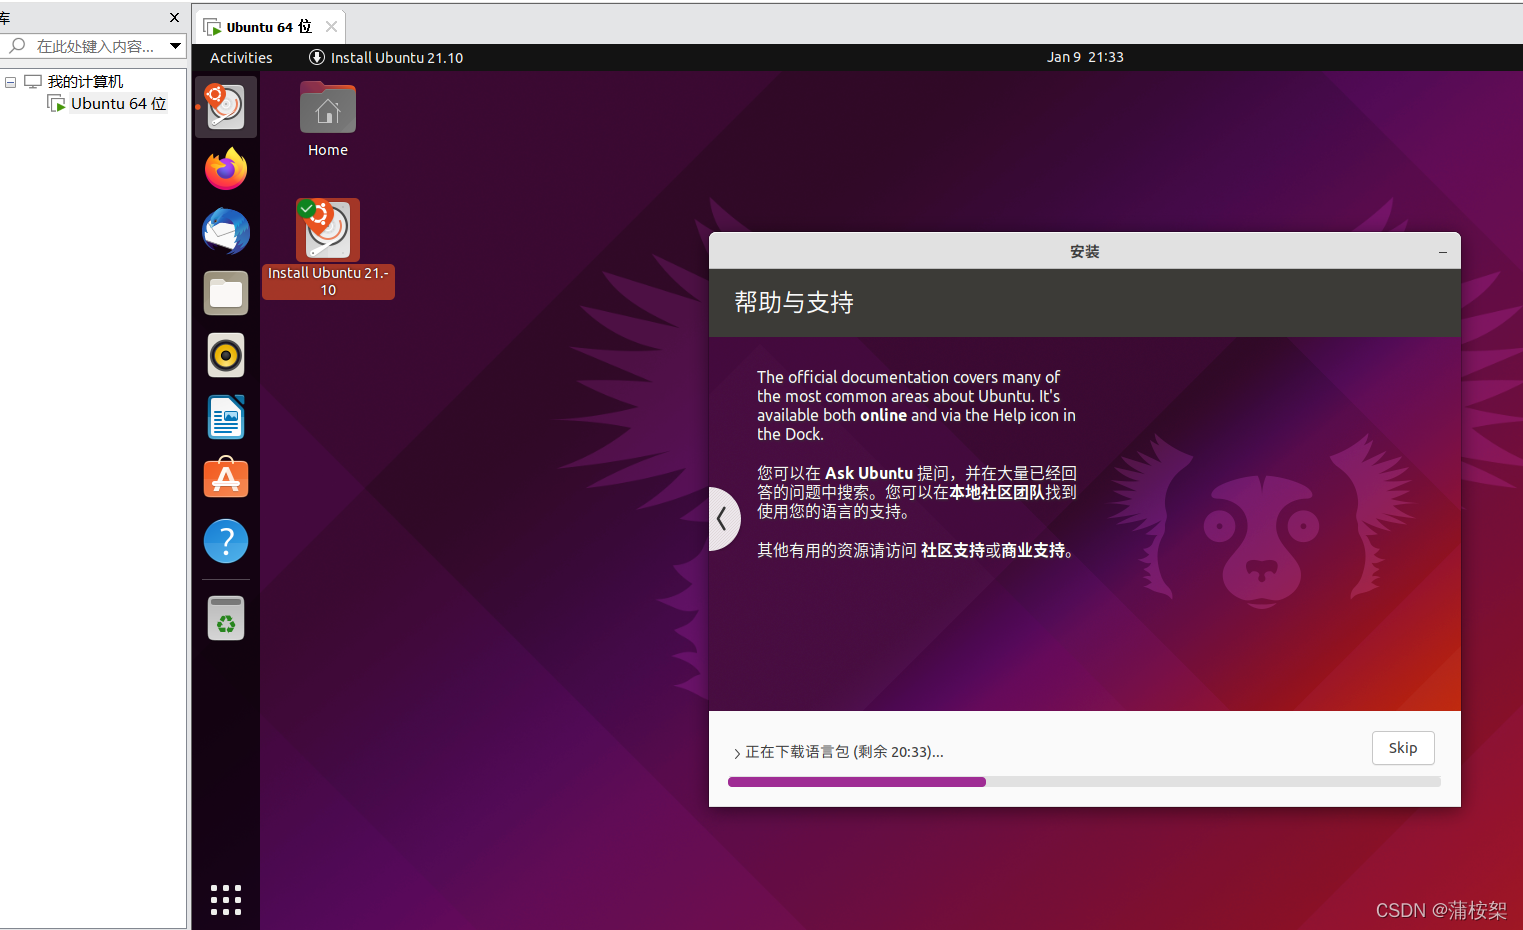Open the Ubuntu installer icon in dock
This screenshot has width=1523, height=930.
coord(226,107)
